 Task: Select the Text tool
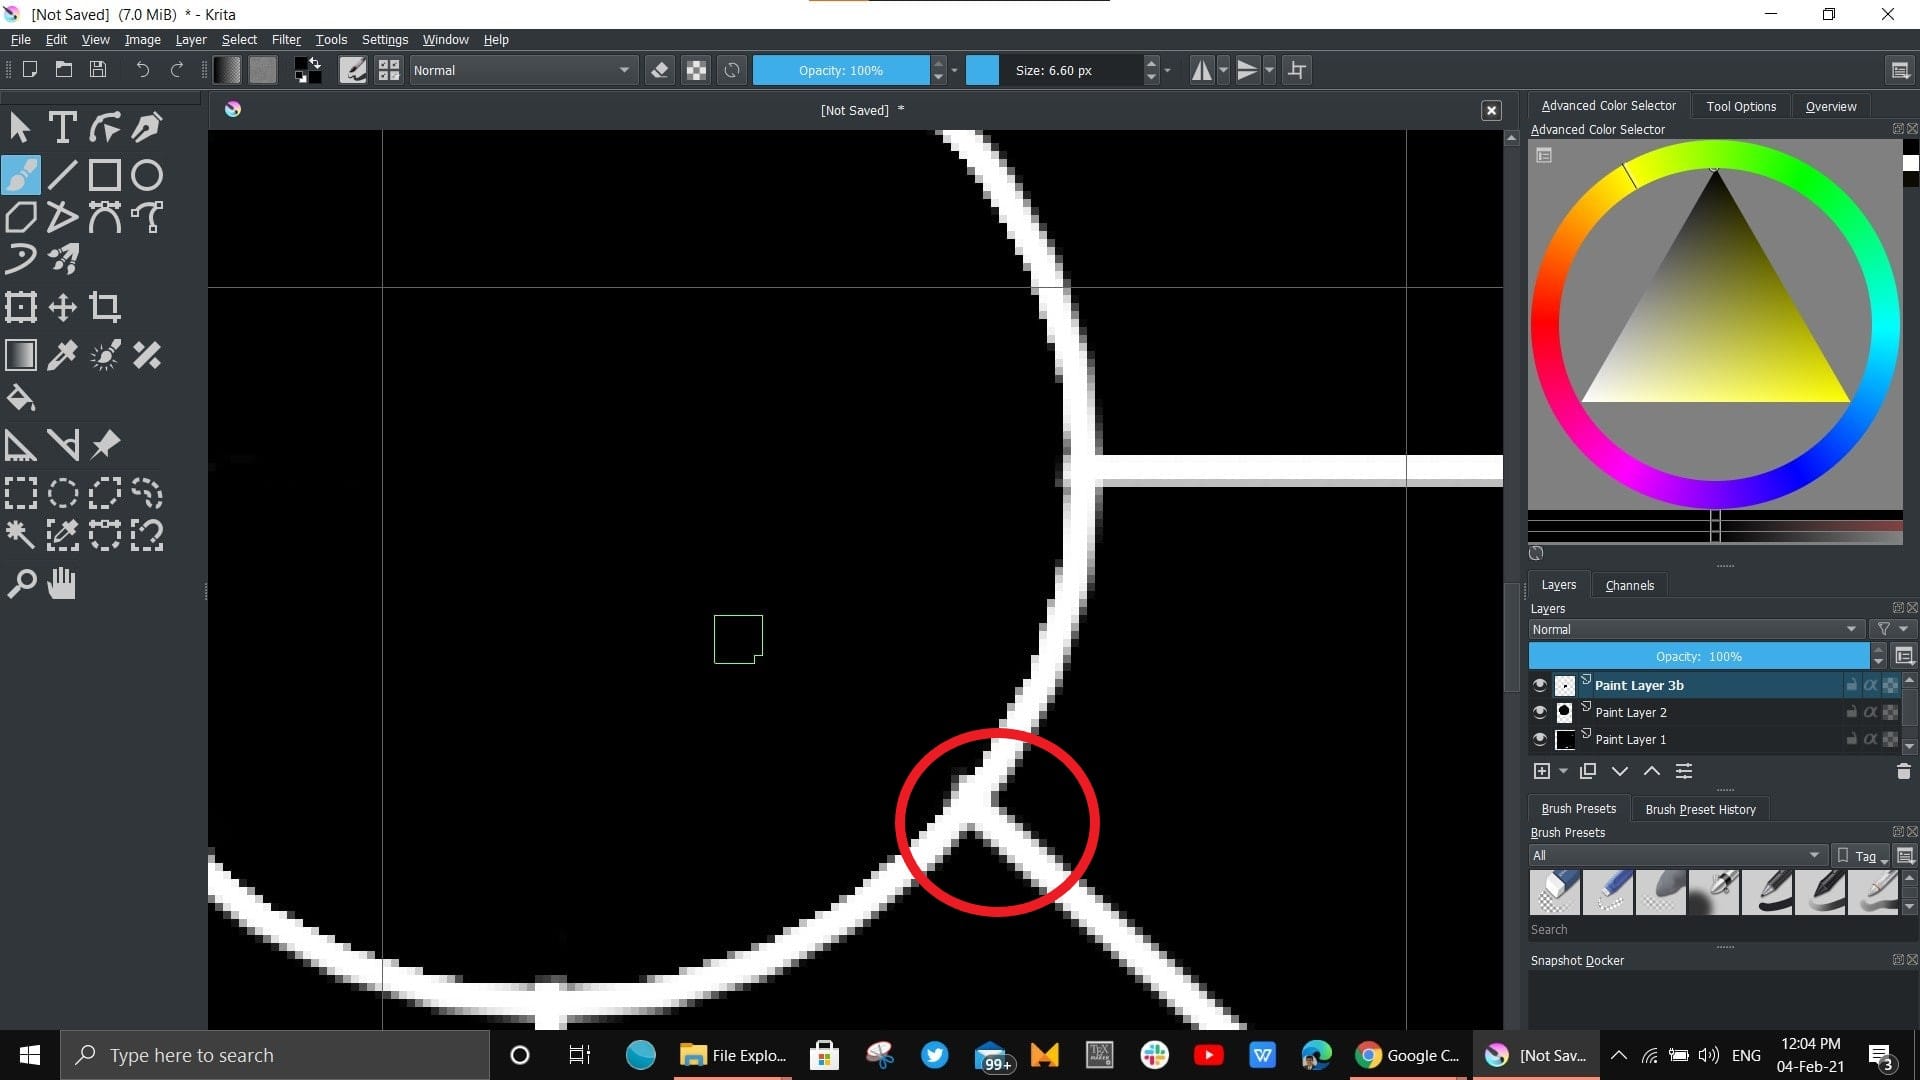click(x=62, y=128)
